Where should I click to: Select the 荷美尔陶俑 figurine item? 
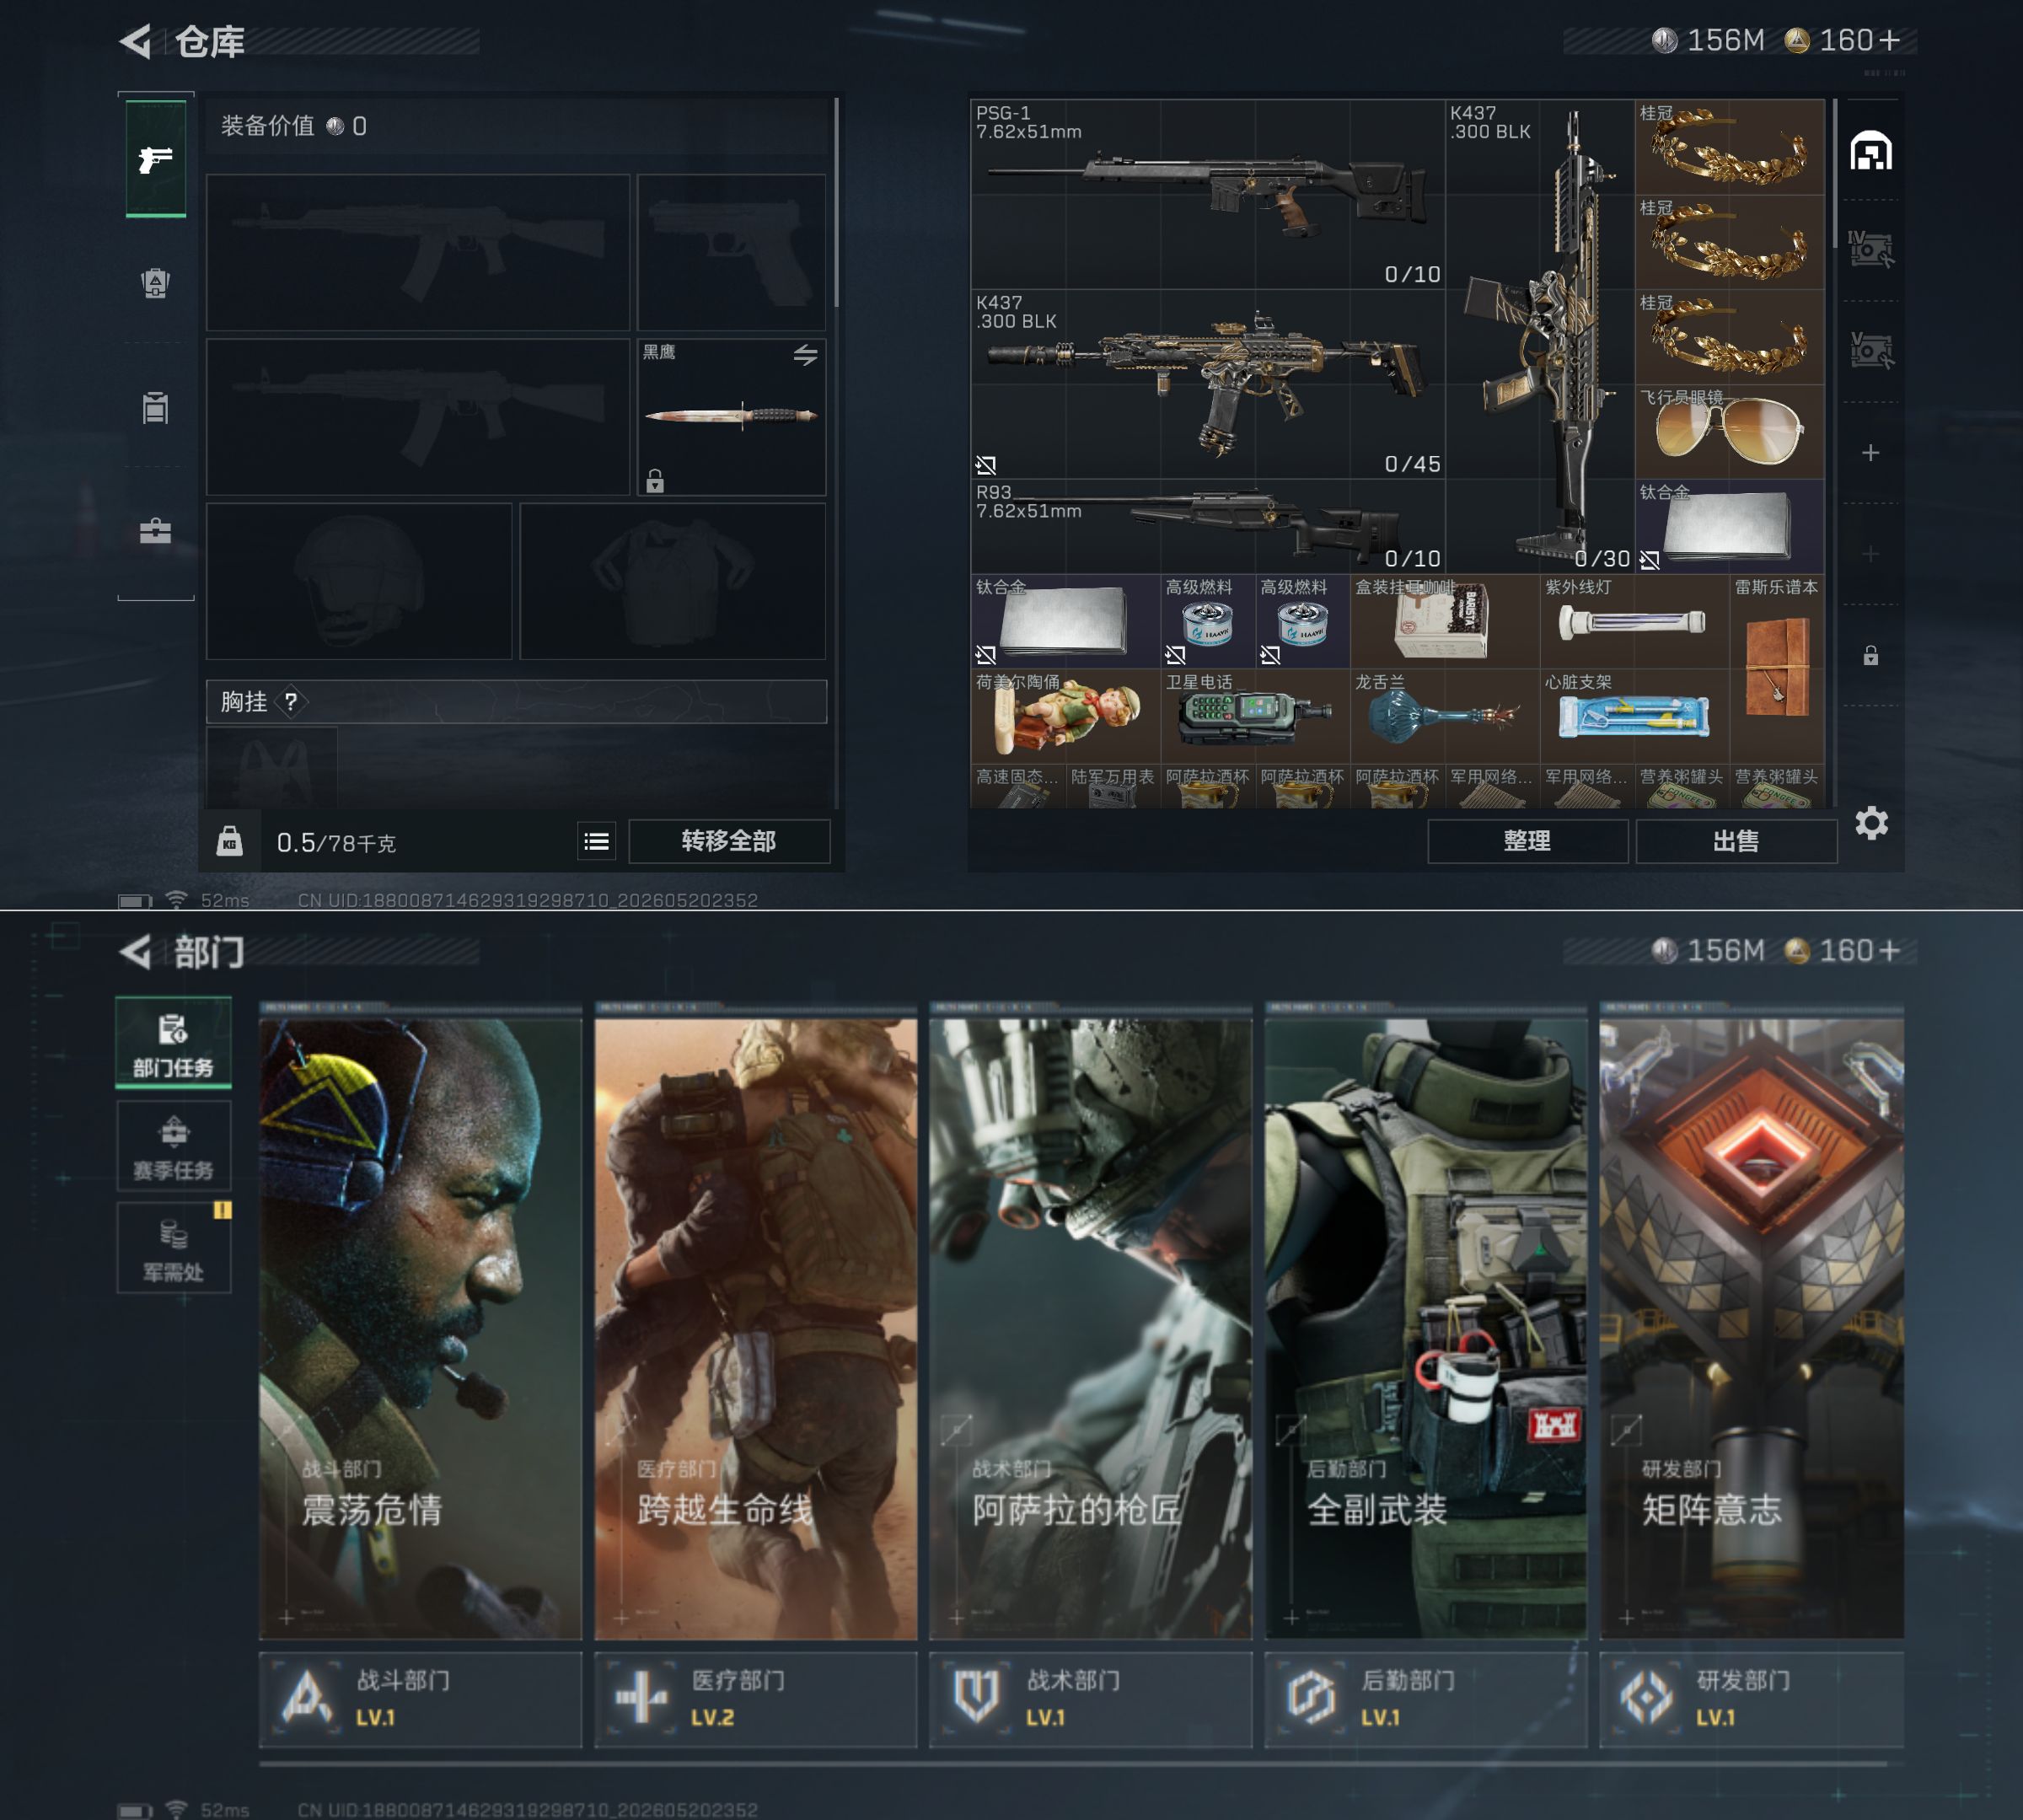point(1065,716)
